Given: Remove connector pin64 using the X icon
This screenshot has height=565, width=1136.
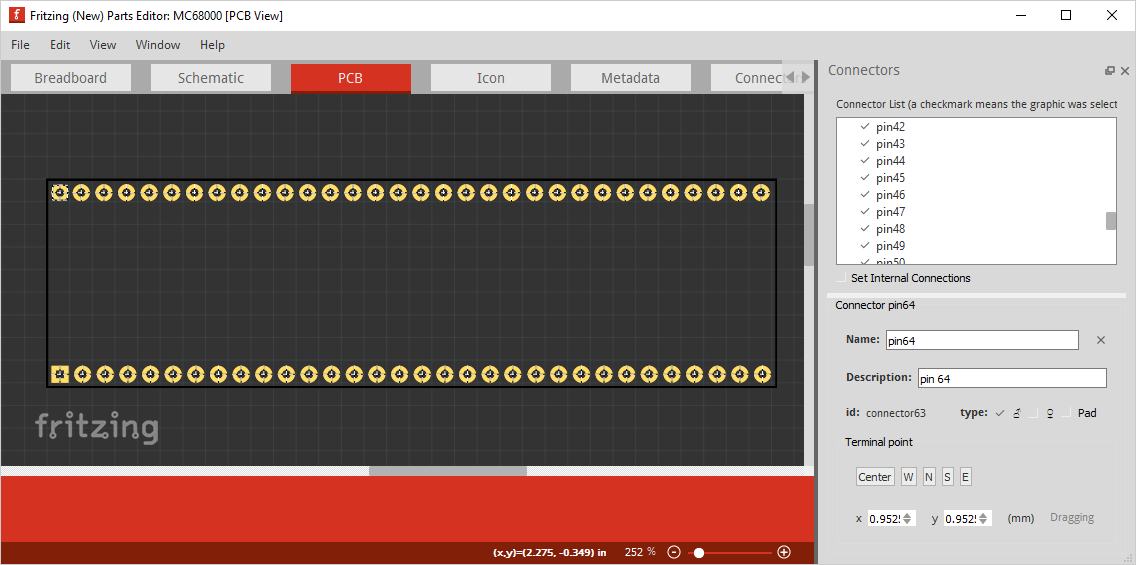Looking at the screenshot, I should pos(1101,340).
